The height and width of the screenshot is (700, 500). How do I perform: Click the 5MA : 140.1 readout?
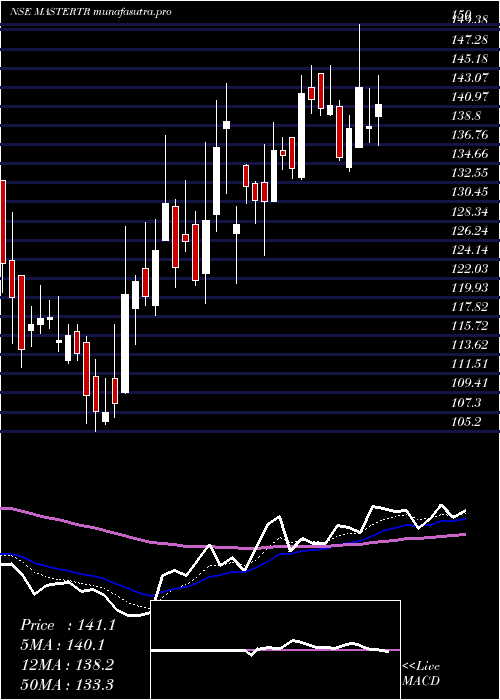pos(65,645)
